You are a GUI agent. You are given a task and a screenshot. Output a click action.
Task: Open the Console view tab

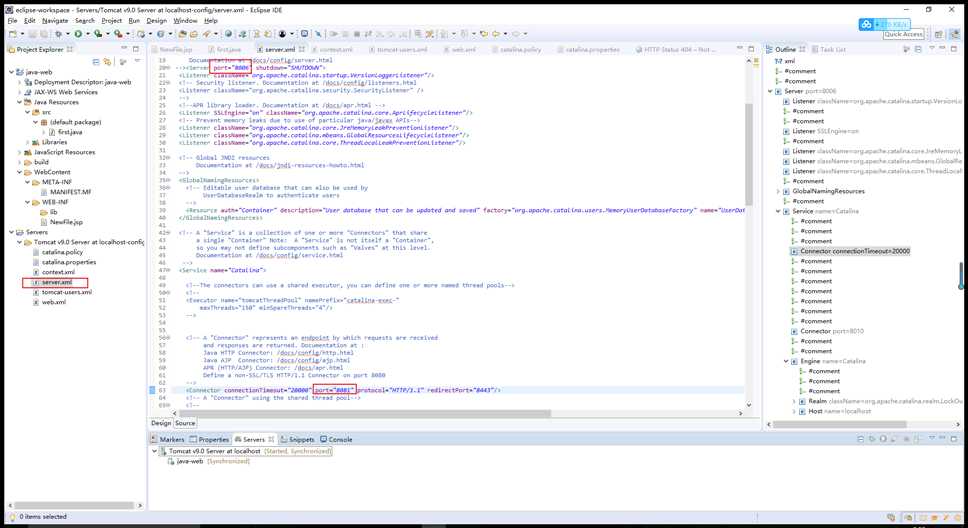tap(336, 440)
